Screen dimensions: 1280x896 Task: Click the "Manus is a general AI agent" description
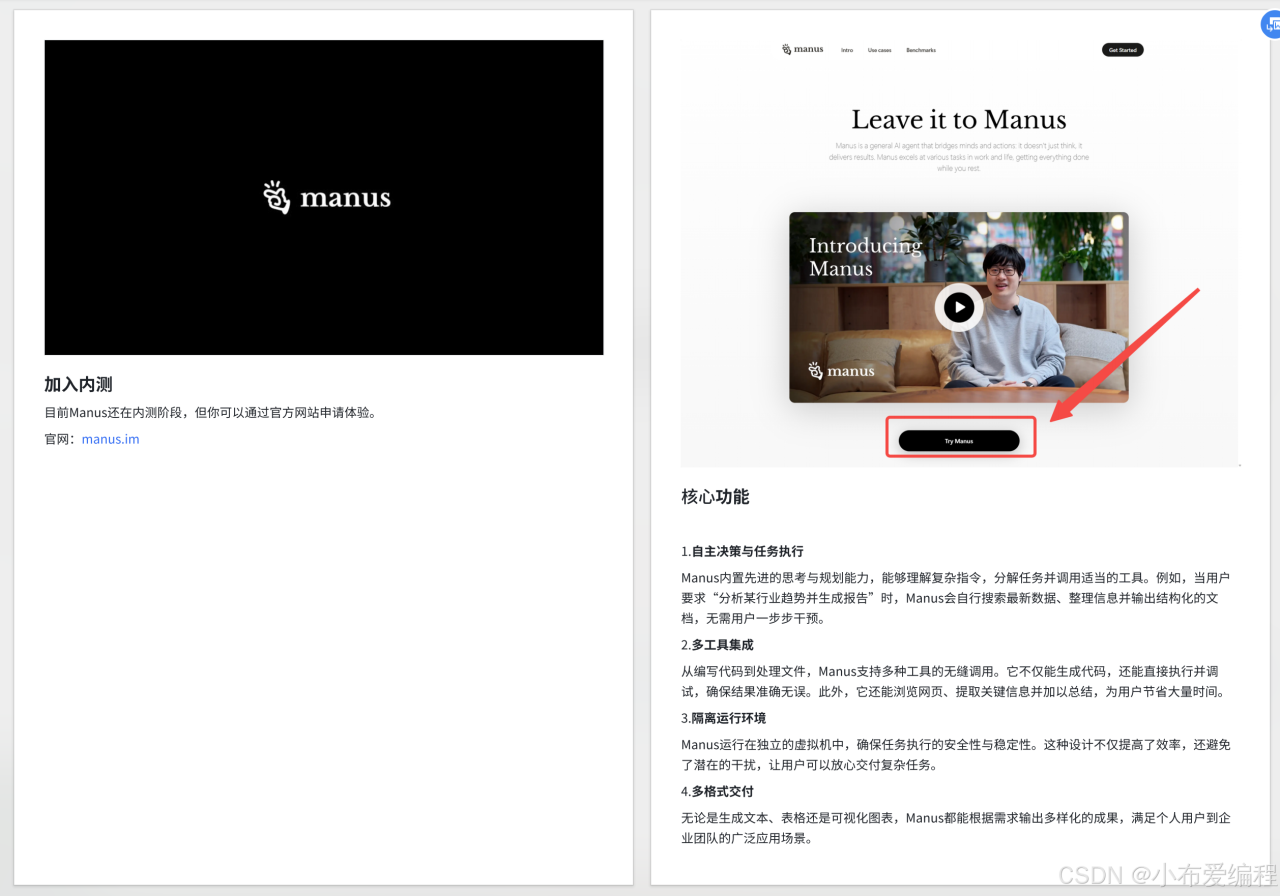[959, 157]
